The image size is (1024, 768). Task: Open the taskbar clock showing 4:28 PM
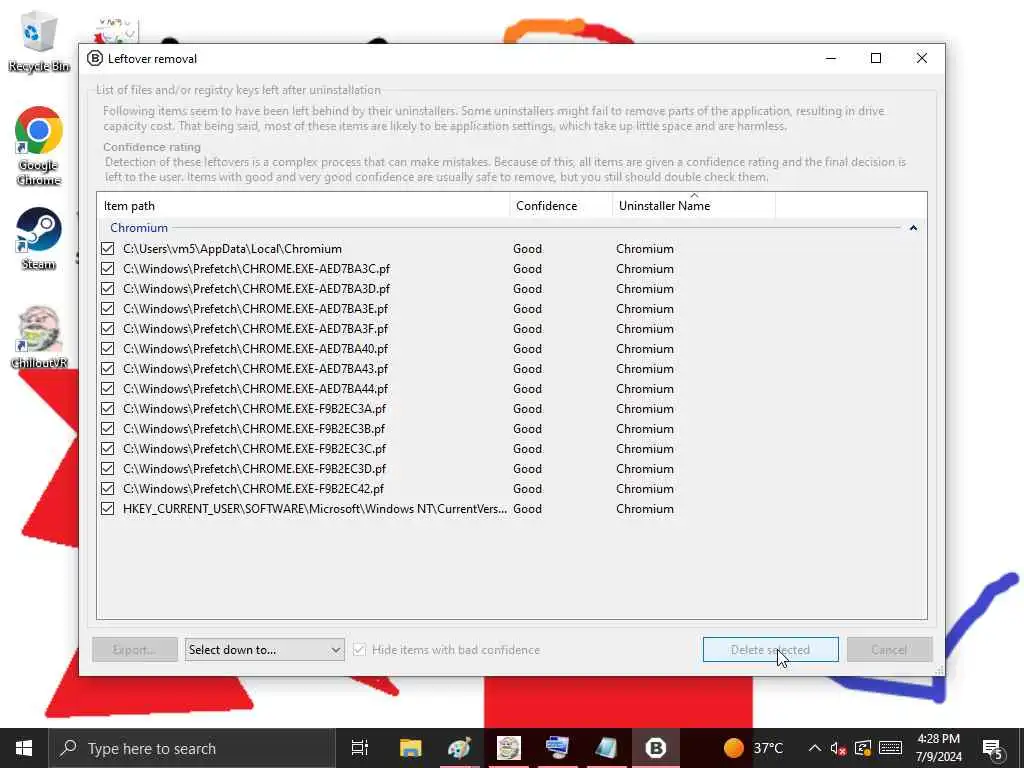pos(938,748)
